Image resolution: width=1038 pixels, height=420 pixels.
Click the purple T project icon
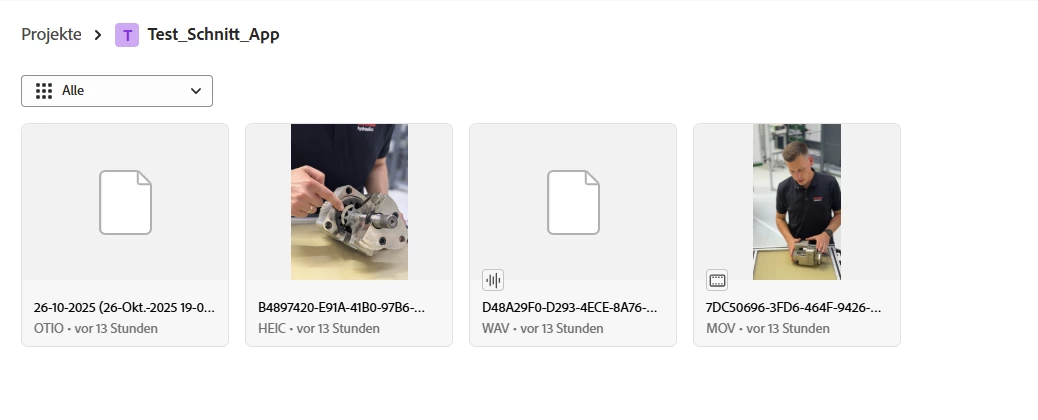click(x=127, y=34)
